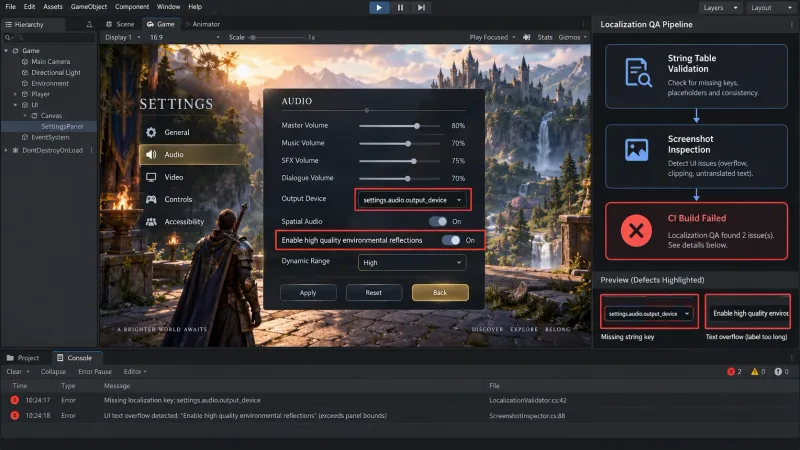Screen dimensions: 800x450
Task: Click the String Table Validation document icon
Action: [x=638, y=72]
